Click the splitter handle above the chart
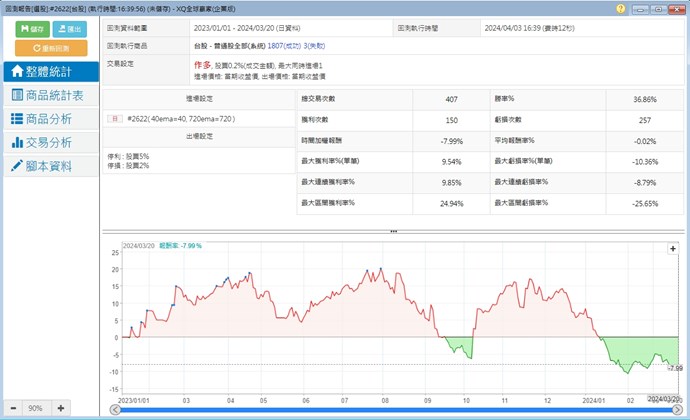This screenshot has width=690, height=420. click(x=393, y=232)
